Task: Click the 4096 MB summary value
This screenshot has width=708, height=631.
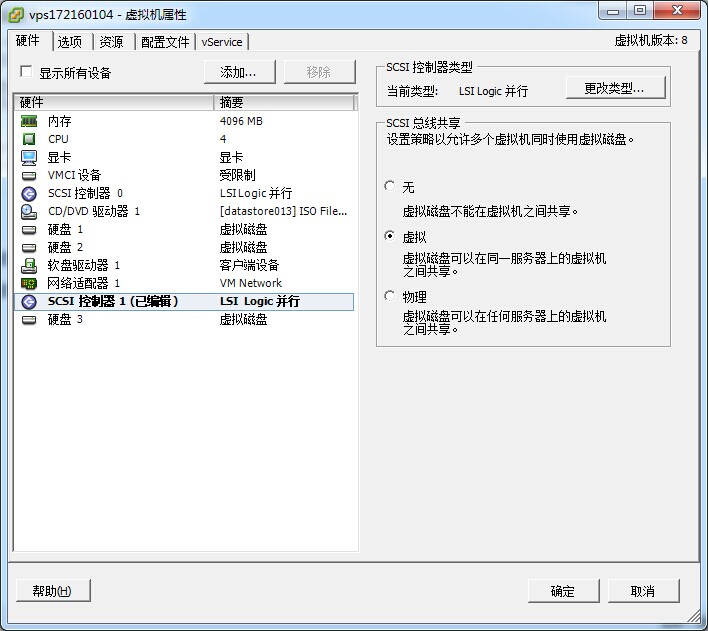Action: pyautogui.click(x=241, y=121)
